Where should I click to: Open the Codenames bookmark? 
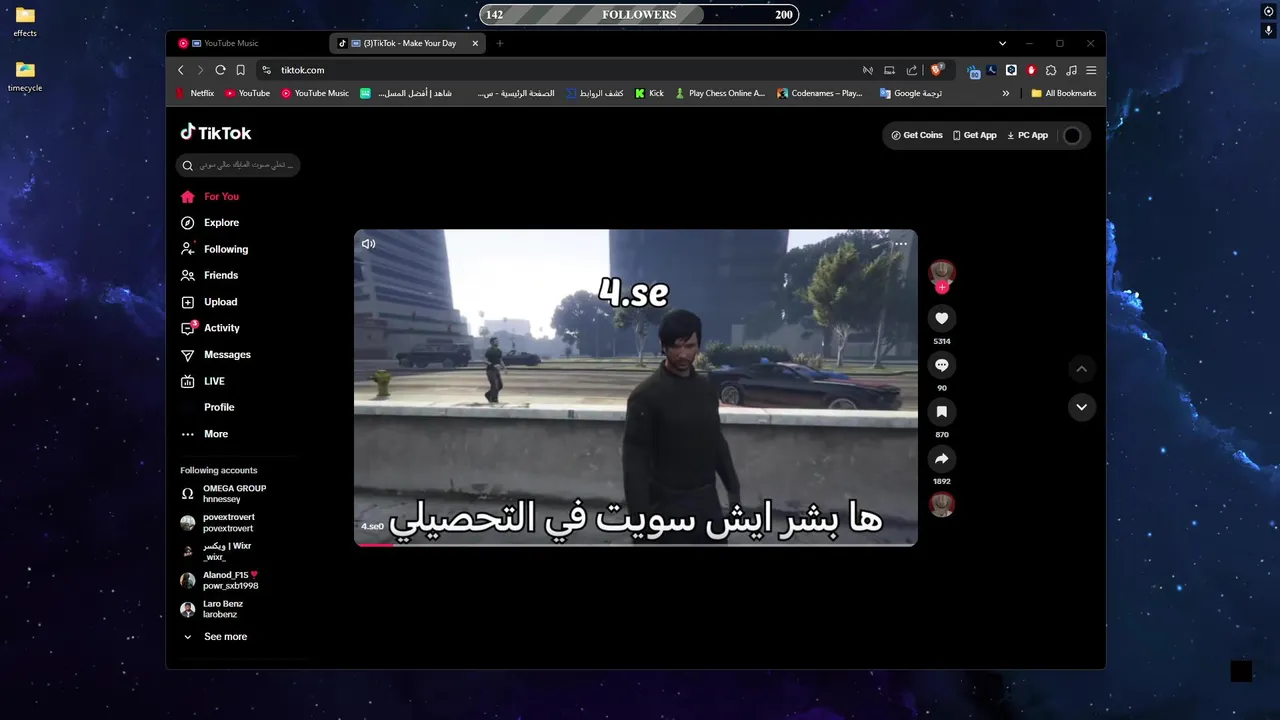tap(820, 93)
